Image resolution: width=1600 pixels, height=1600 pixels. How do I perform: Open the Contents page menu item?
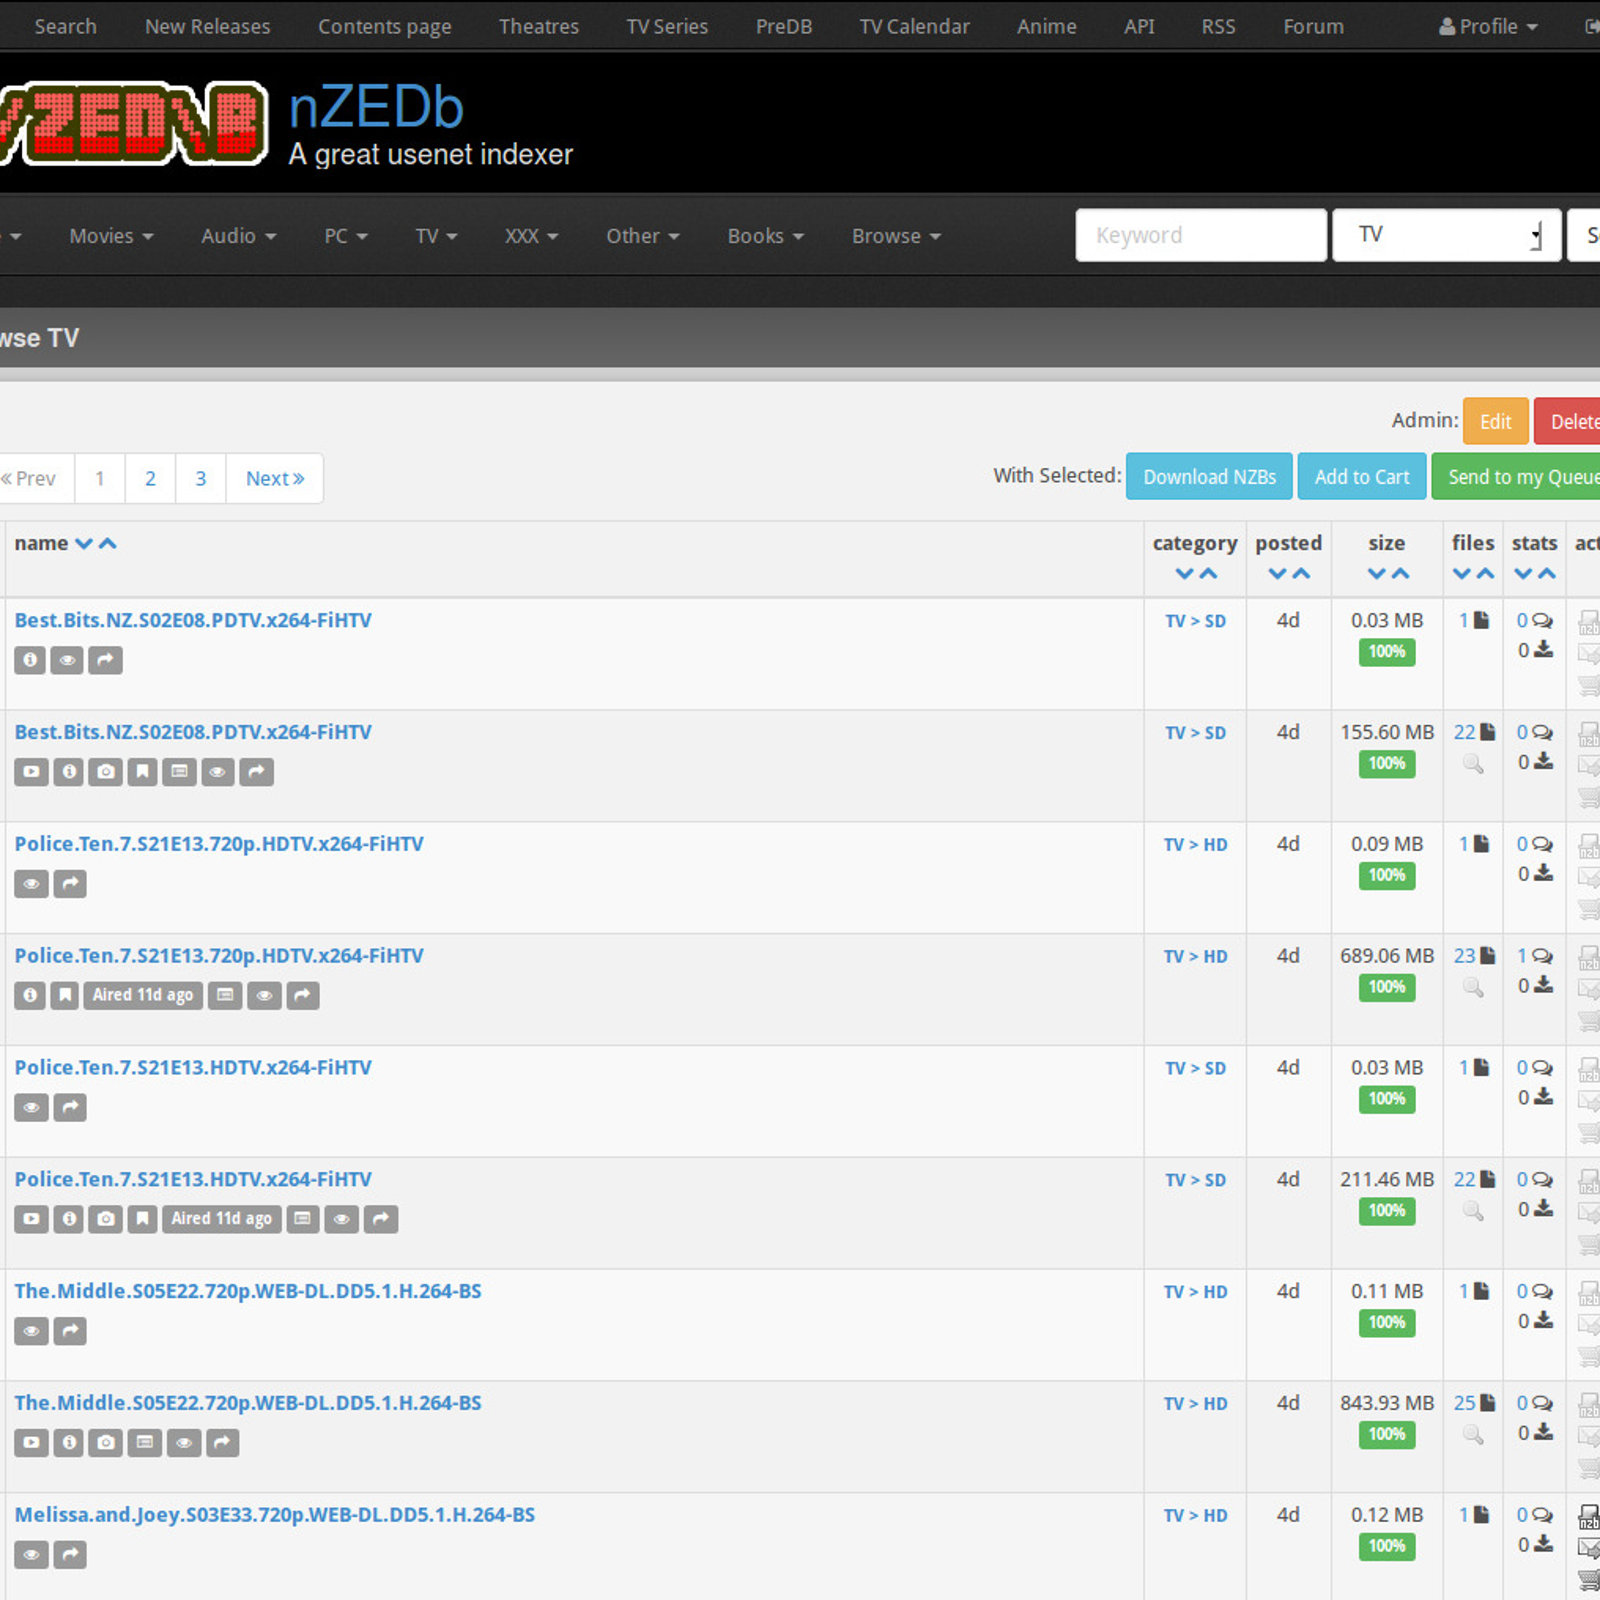click(385, 27)
